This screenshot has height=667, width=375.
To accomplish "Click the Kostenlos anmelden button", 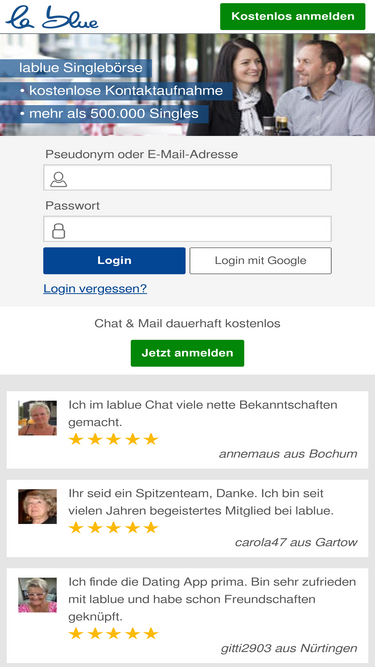I will pos(293,17).
